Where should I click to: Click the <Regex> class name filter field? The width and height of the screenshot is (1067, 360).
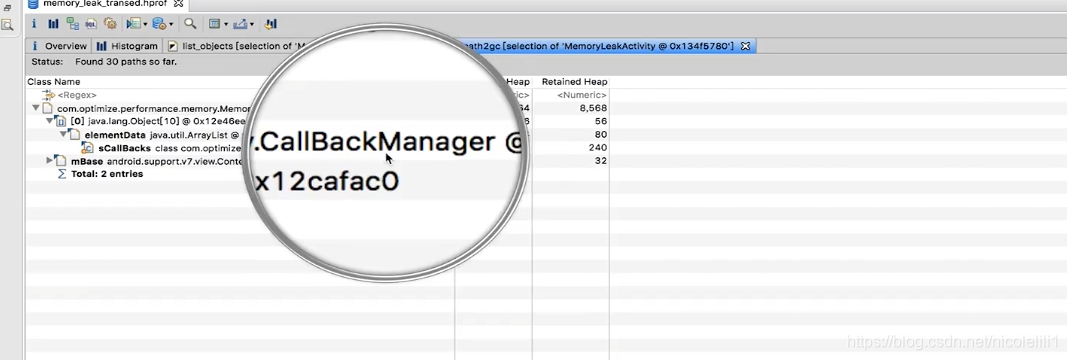pyautogui.click(x=77, y=95)
